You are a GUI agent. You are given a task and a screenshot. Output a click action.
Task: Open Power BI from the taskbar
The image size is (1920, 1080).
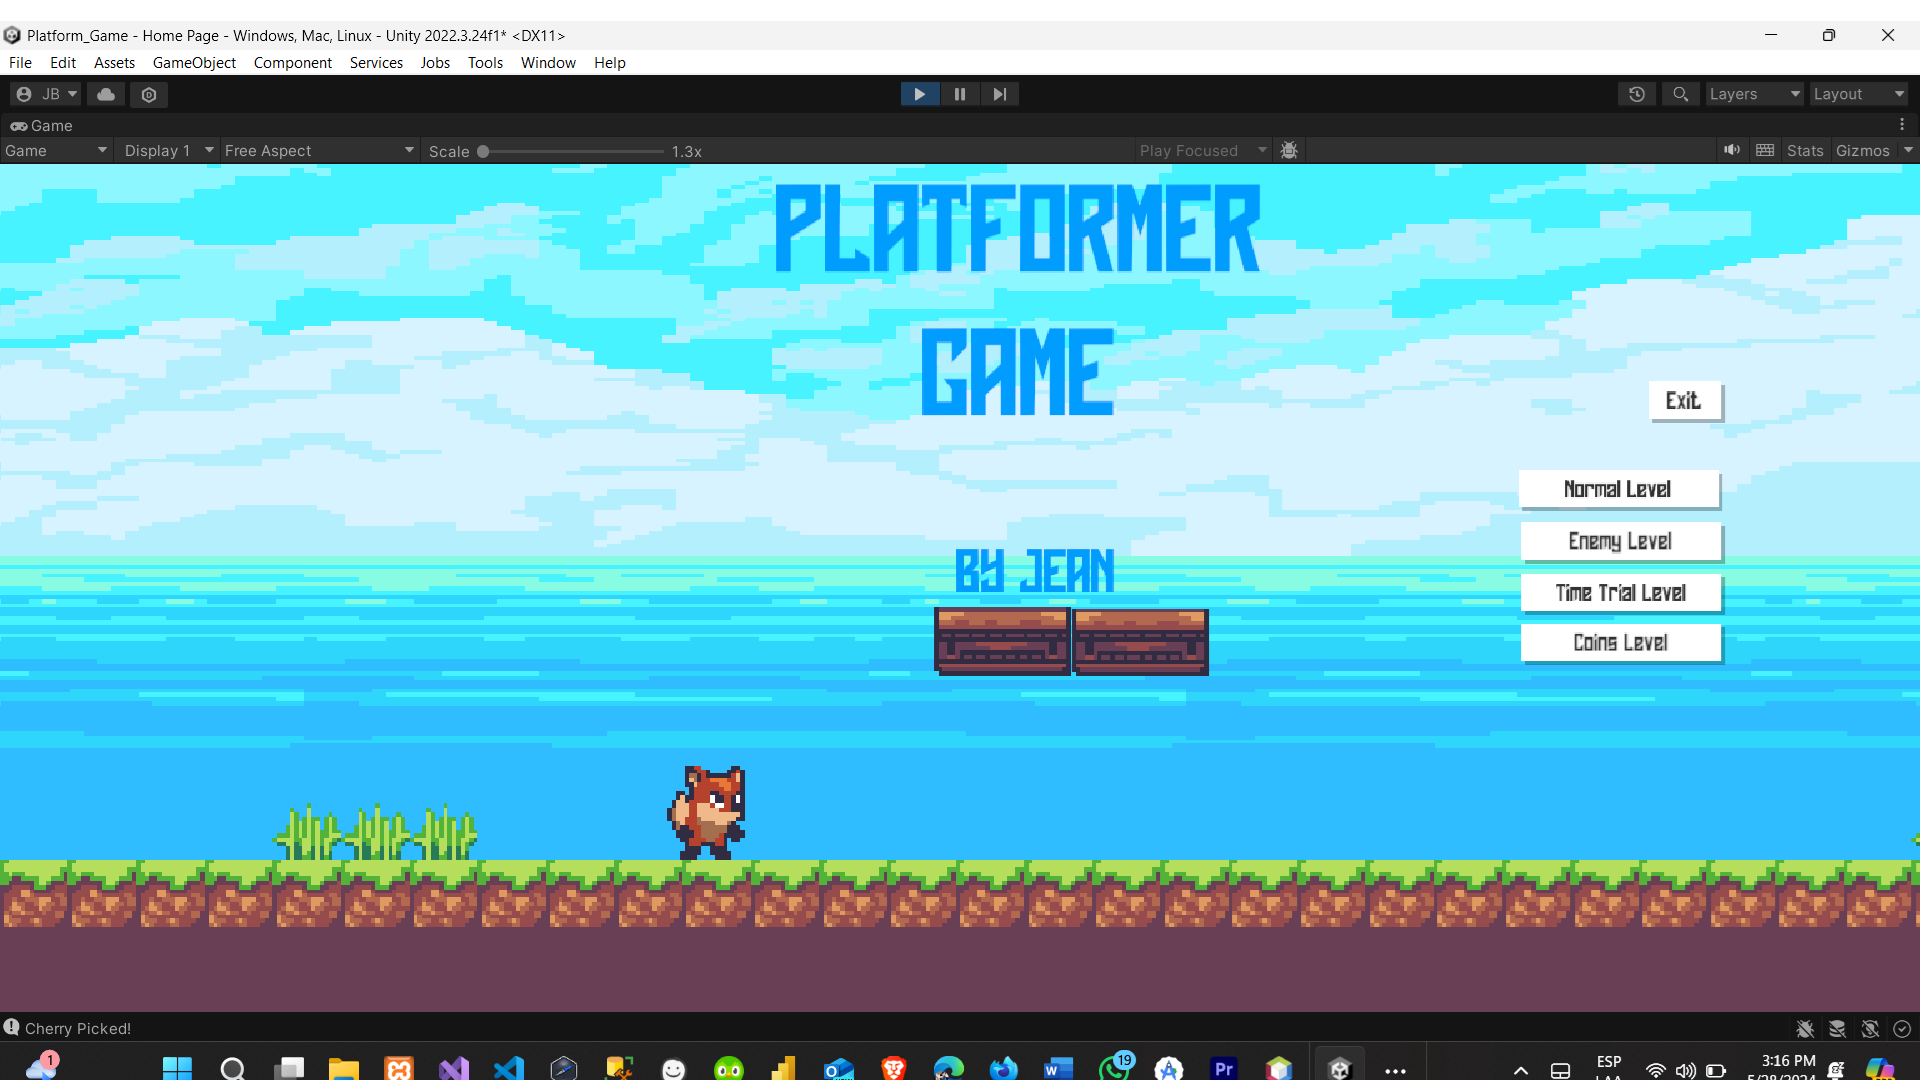click(x=784, y=1068)
